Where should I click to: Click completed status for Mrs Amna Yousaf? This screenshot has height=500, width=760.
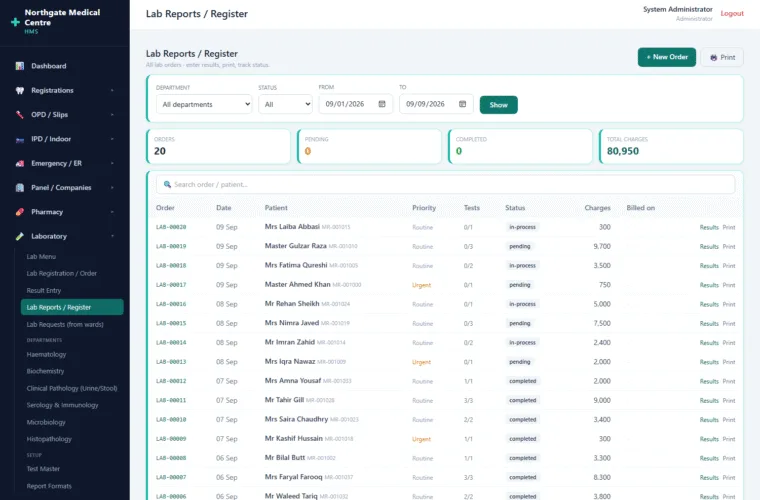pos(522,381)
